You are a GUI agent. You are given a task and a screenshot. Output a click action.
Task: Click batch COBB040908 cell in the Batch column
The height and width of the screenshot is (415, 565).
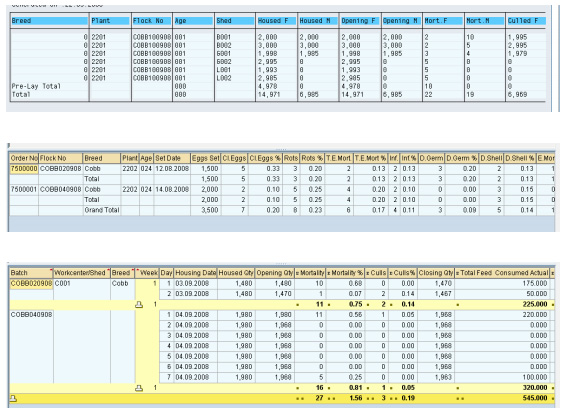pyautogui.click(x=31, y=315)
